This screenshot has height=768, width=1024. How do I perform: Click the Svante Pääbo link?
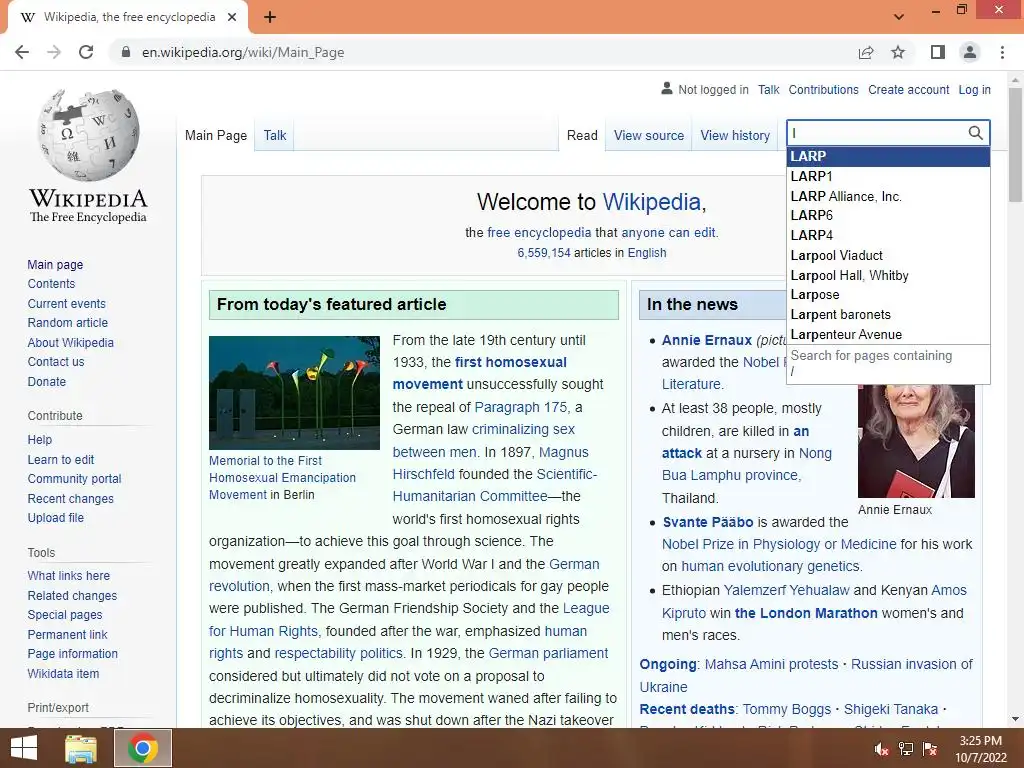[708, 522]
